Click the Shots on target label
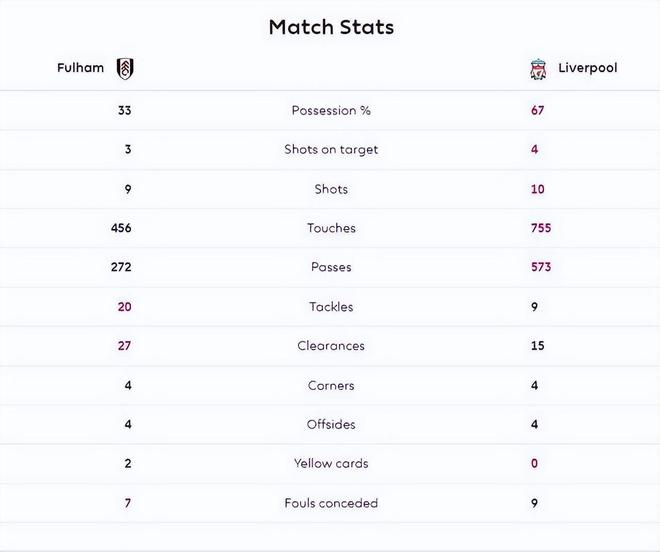 [331, 149]
